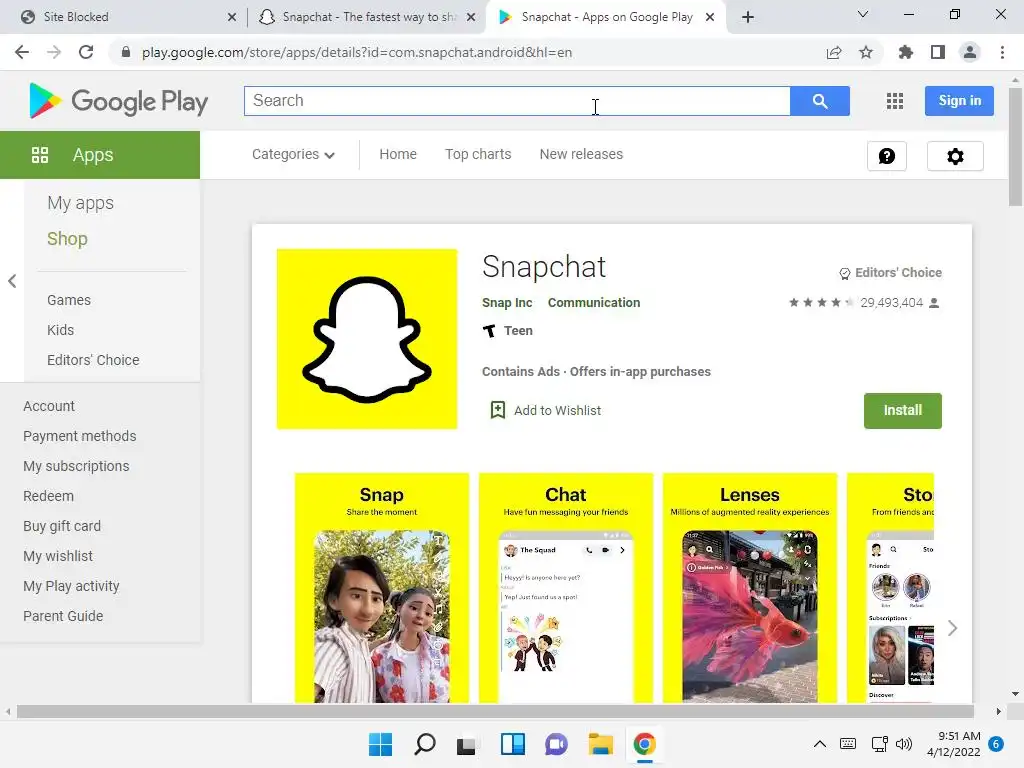
Task: Open the new tab plus button
Action: point(748,17)
